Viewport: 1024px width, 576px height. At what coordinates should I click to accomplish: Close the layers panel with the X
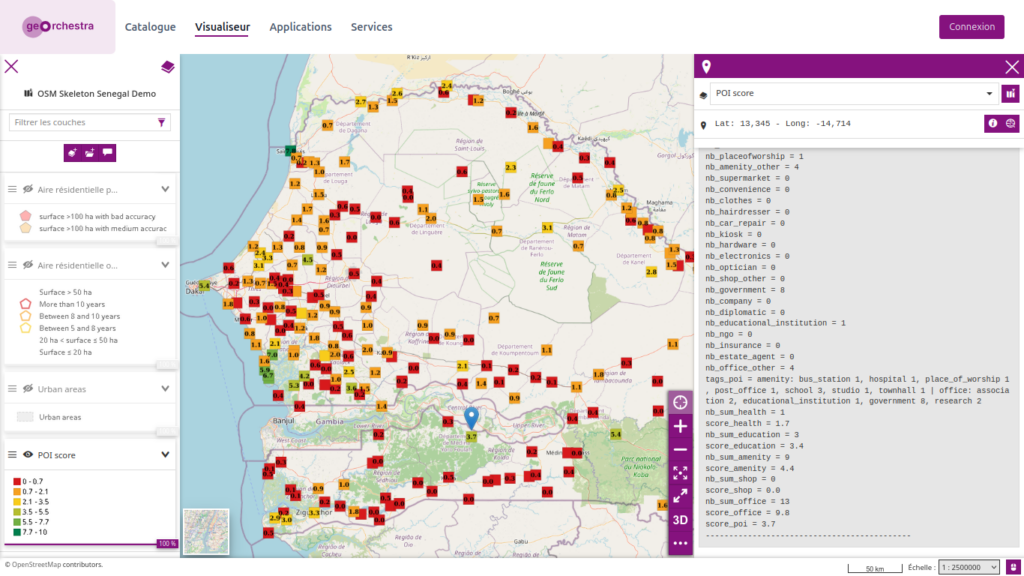[x=11, y=67]
